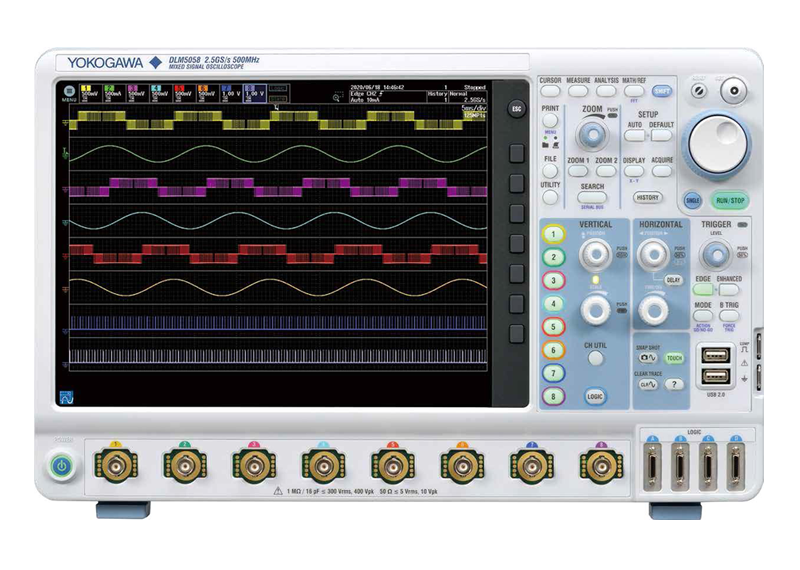The height and width of the screenshot is (570, 800).
Task: Click the slotted screw terminal near top right
Action: (699, 91)
